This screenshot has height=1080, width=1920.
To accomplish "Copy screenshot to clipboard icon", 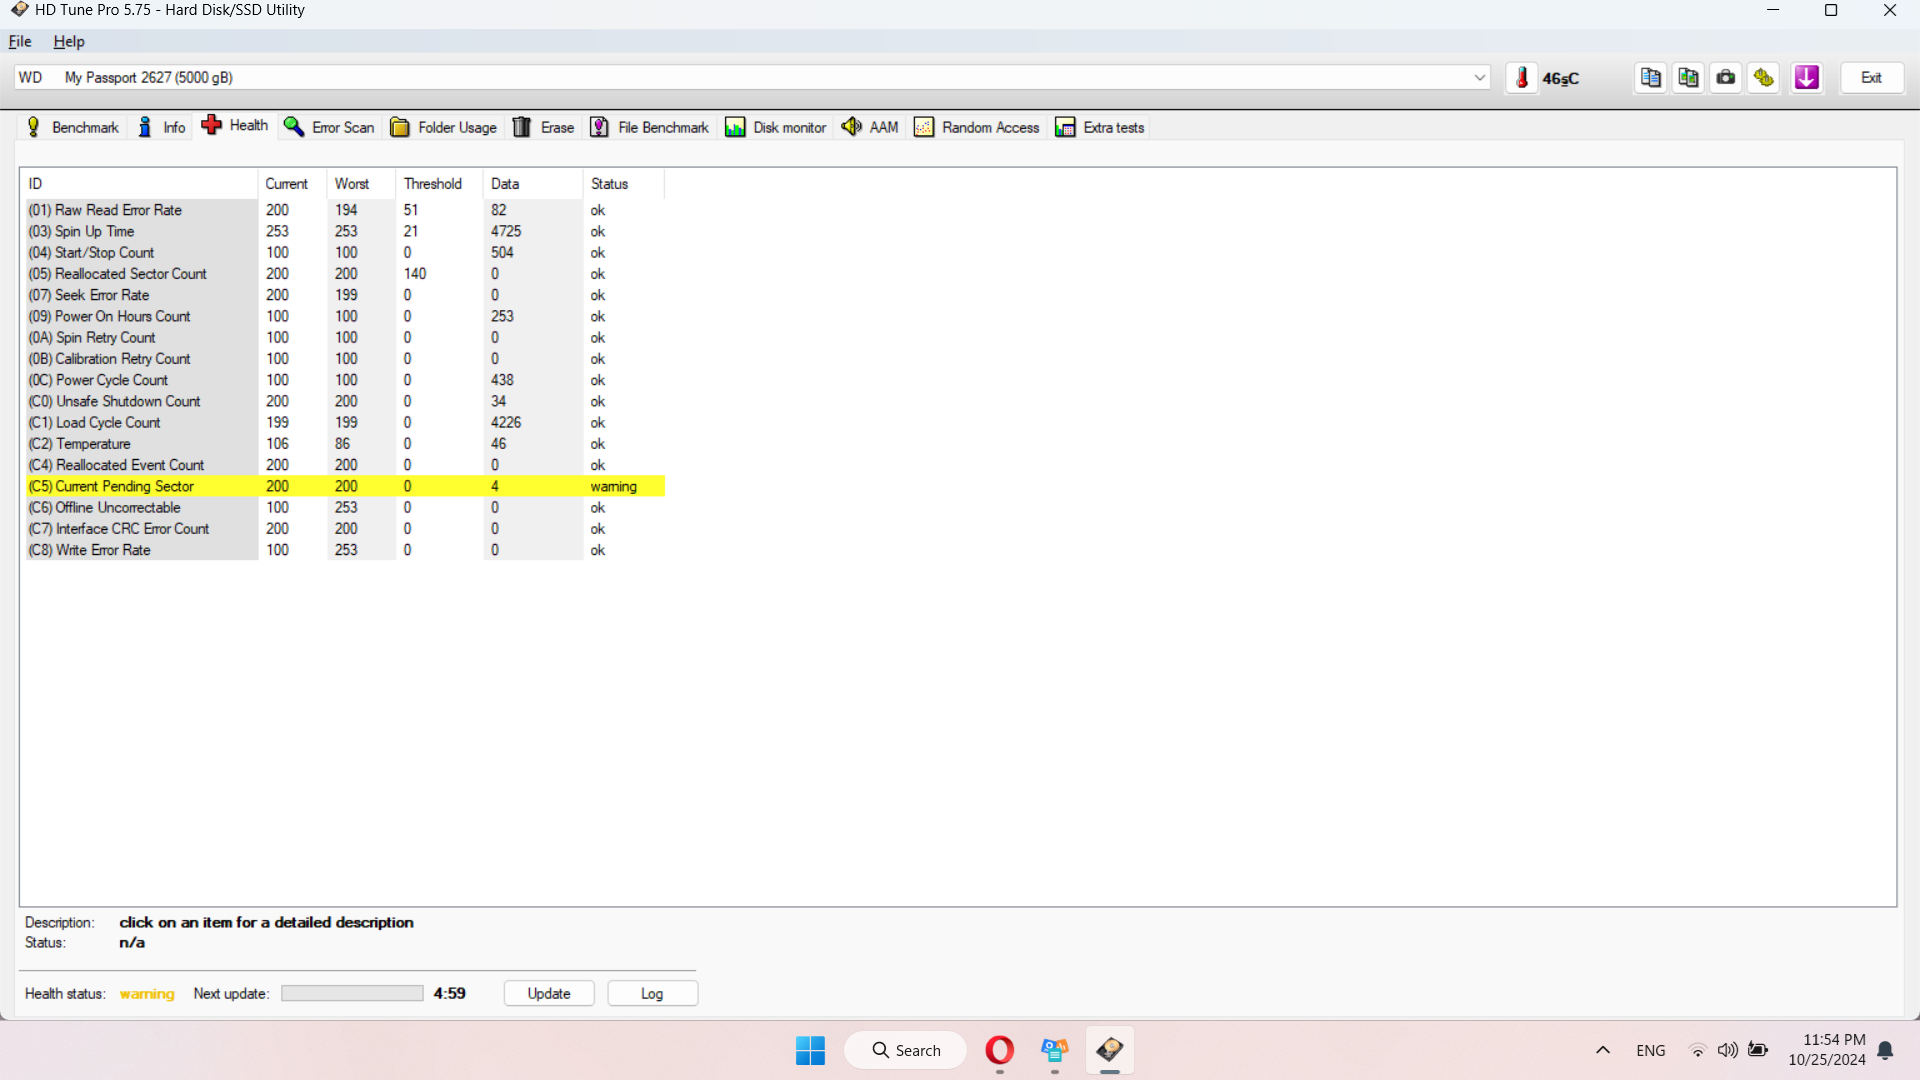I will click(x=1689, y=78).
